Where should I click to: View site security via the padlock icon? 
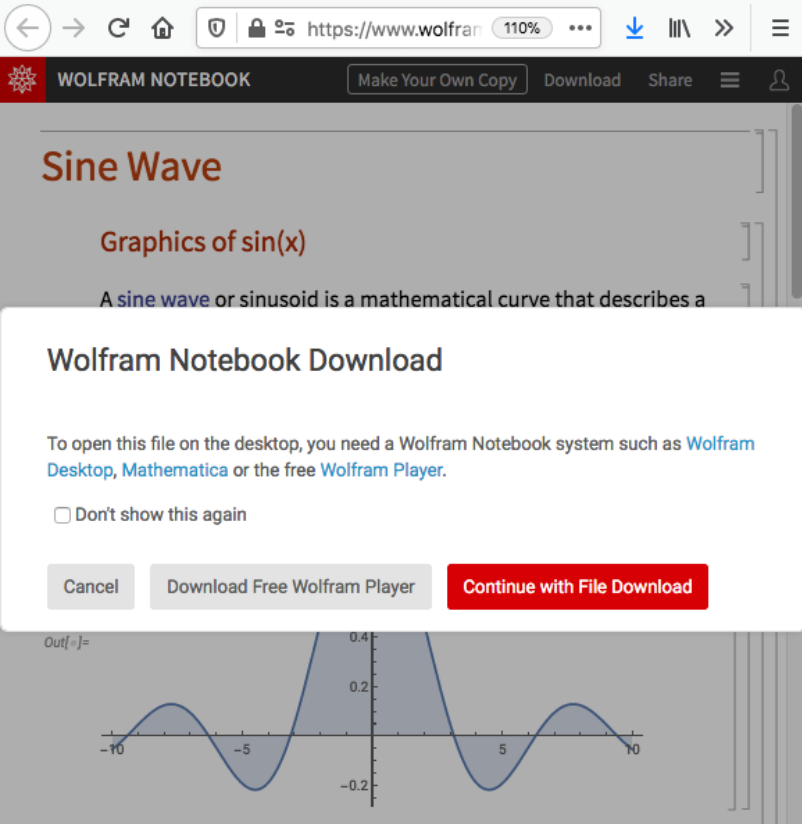[258, 28]
